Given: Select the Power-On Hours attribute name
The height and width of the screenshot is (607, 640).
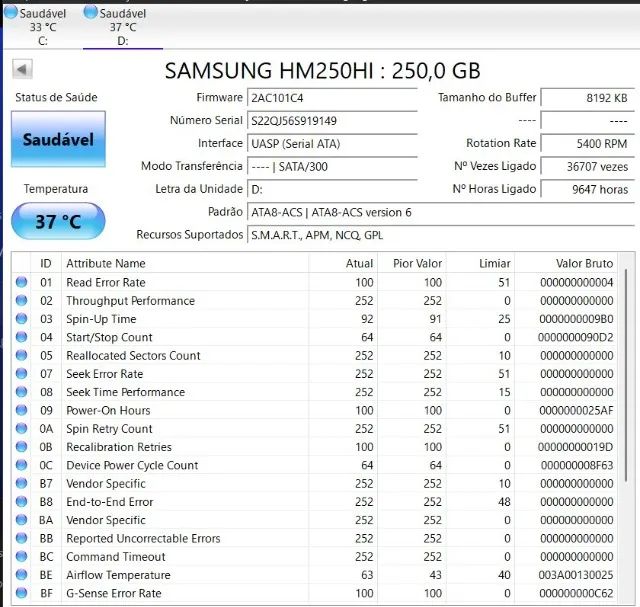Looking at the screenshot, I should [x=108, y=410].
